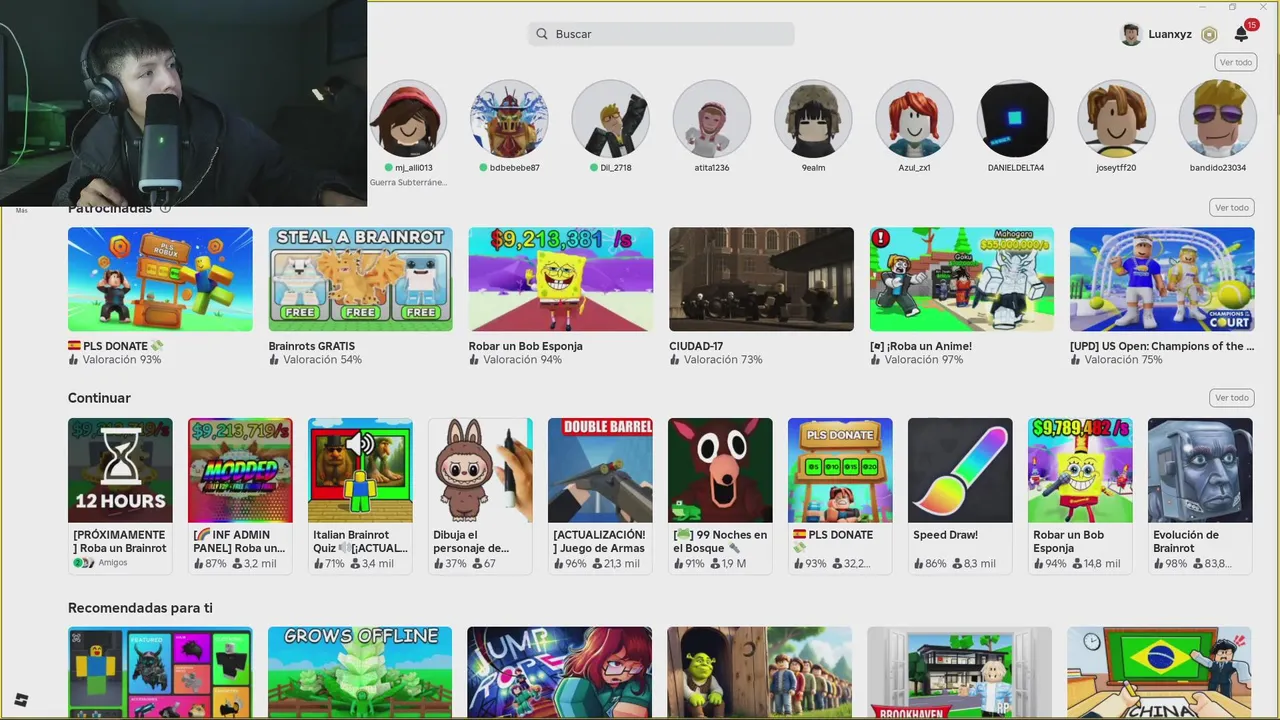Open the Shrek outhouse recommended game
The height and width of the screenshot is (720, 1280).
pyautogui.click(x=760, y=672)
